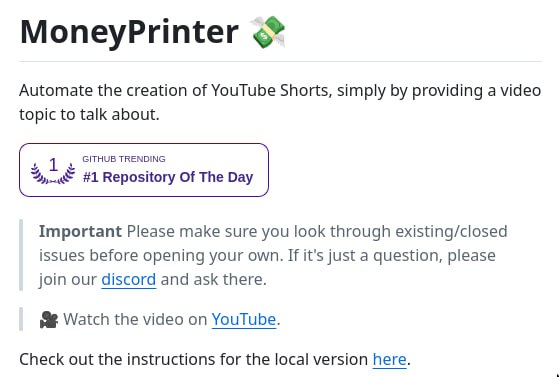Viewport: 559px width, 377px height.
Task: Click the divider line under the heading
Action: click(280, 61)
